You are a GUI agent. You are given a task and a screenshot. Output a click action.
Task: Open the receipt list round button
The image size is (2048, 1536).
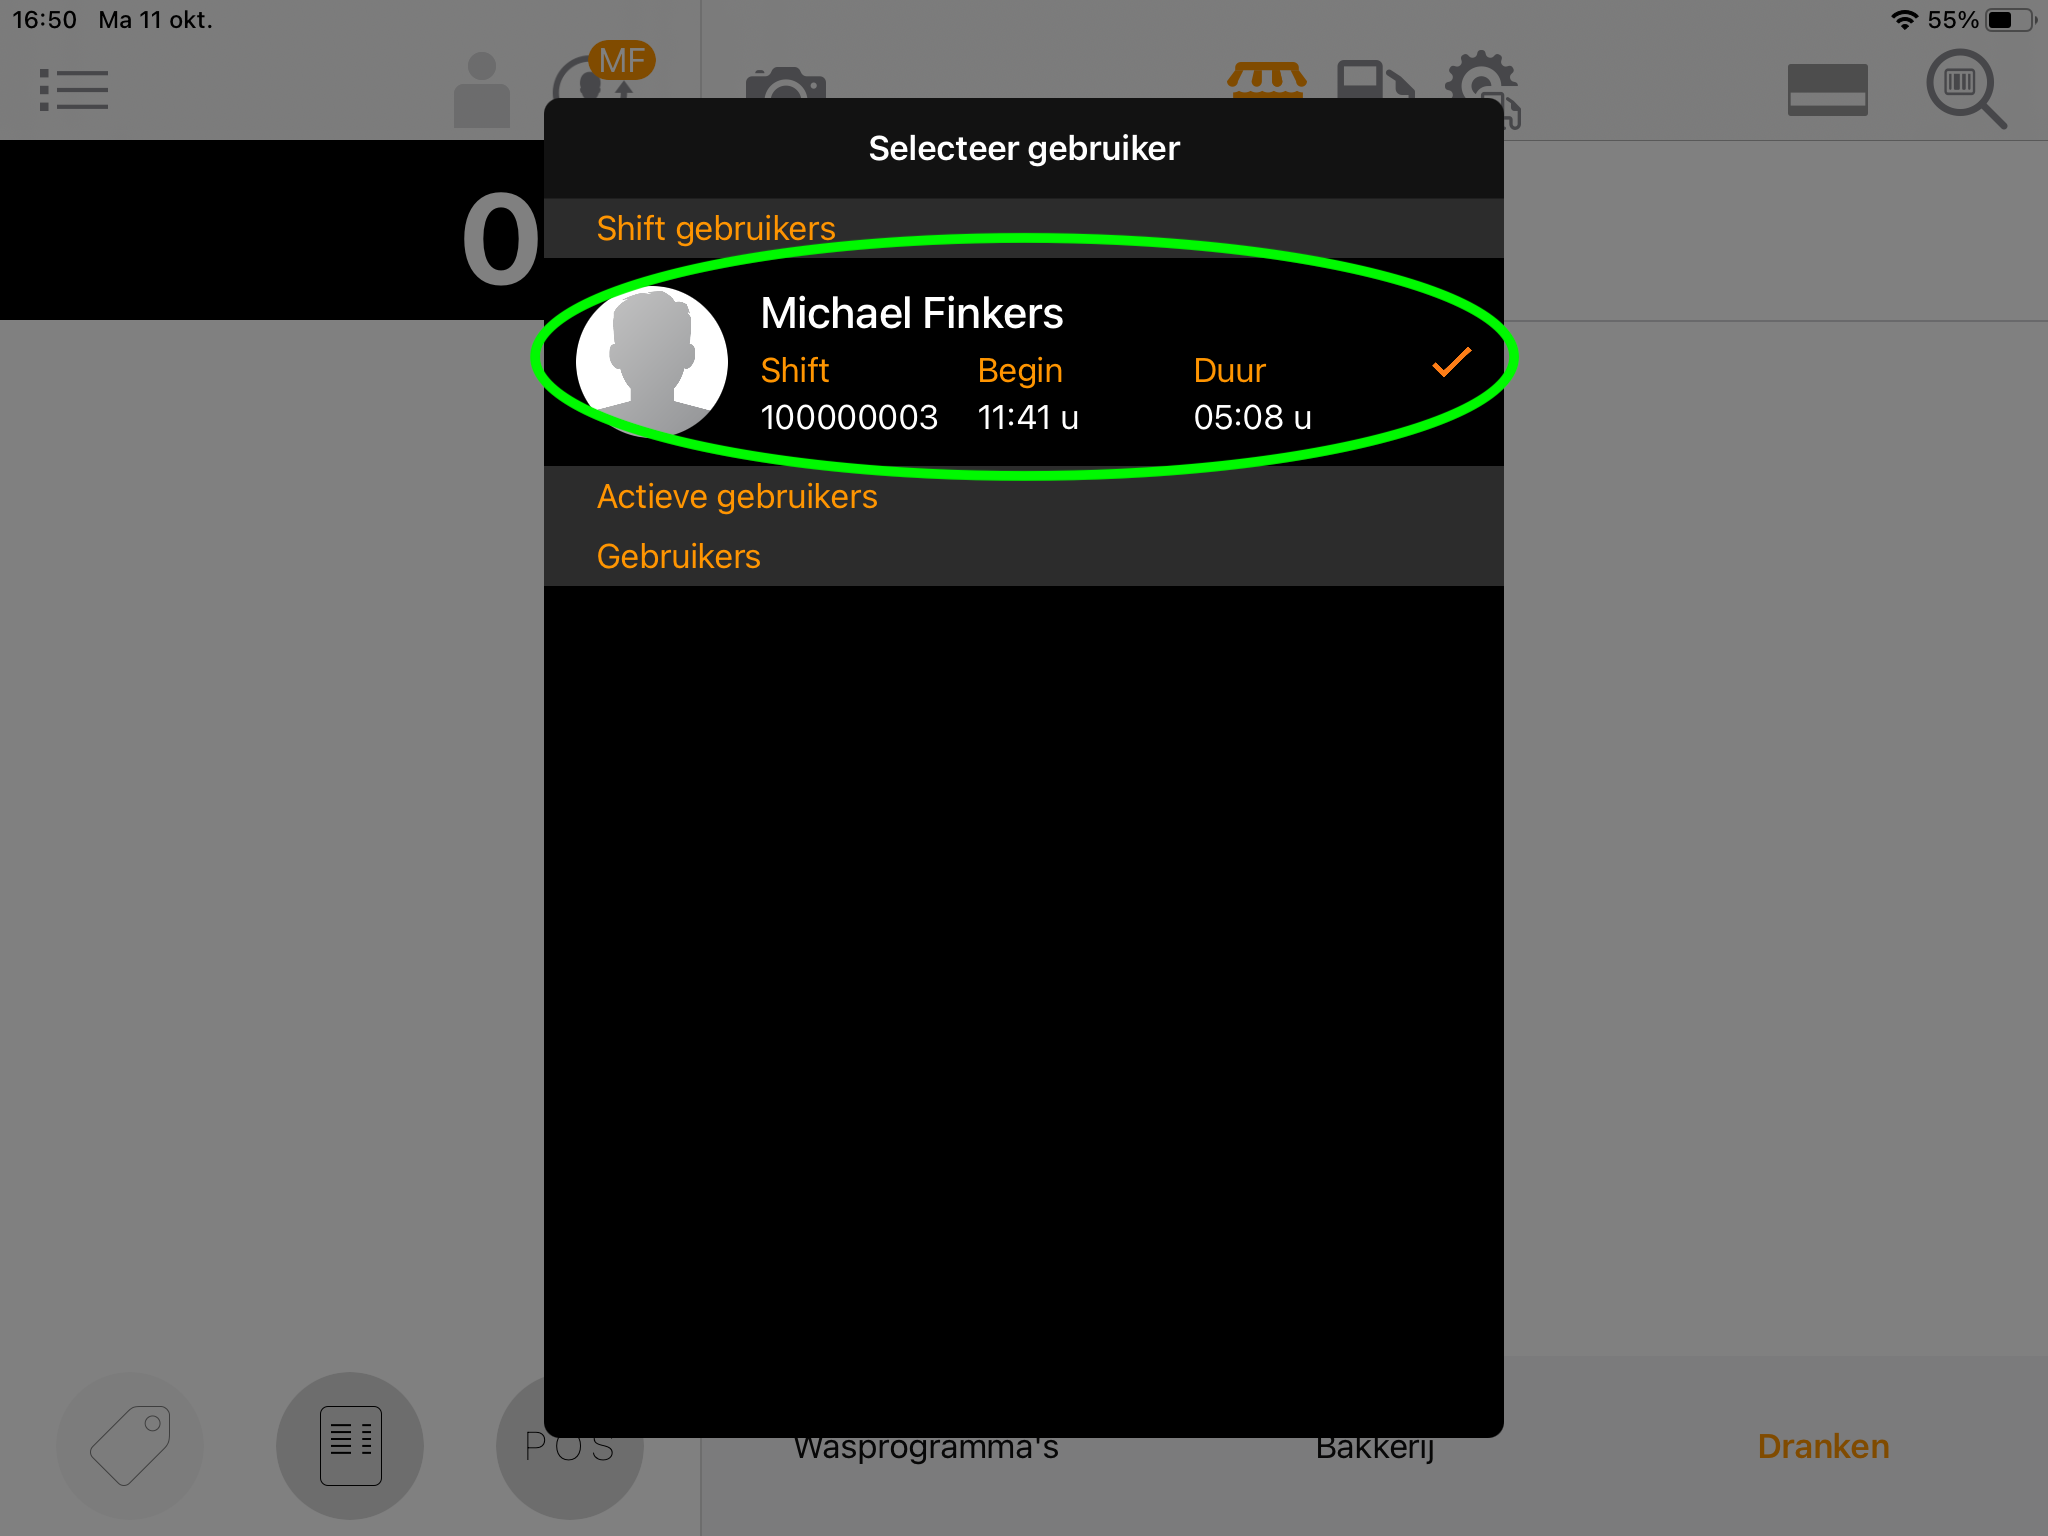point(350,1446)
